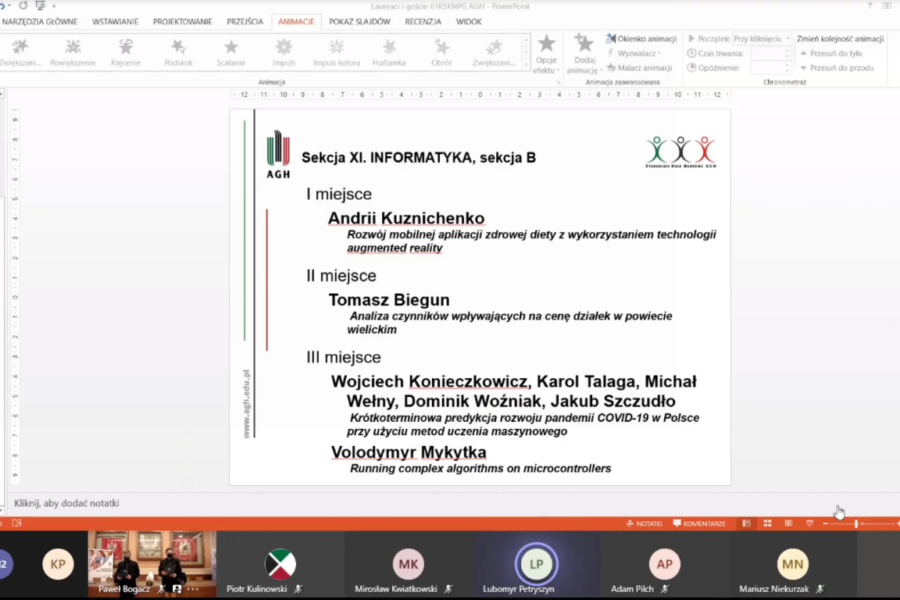Image resolution: width=900 pixels, height=600 pixels.
Task: Choose the Huśtawka animation effect
Action: click(x=389, y=52)
